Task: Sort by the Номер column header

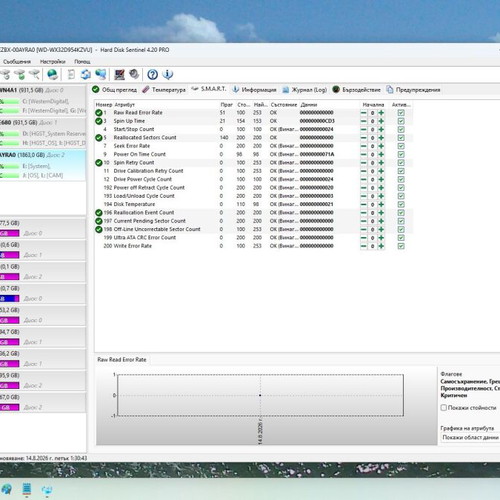Action: (x=104, y=105)
